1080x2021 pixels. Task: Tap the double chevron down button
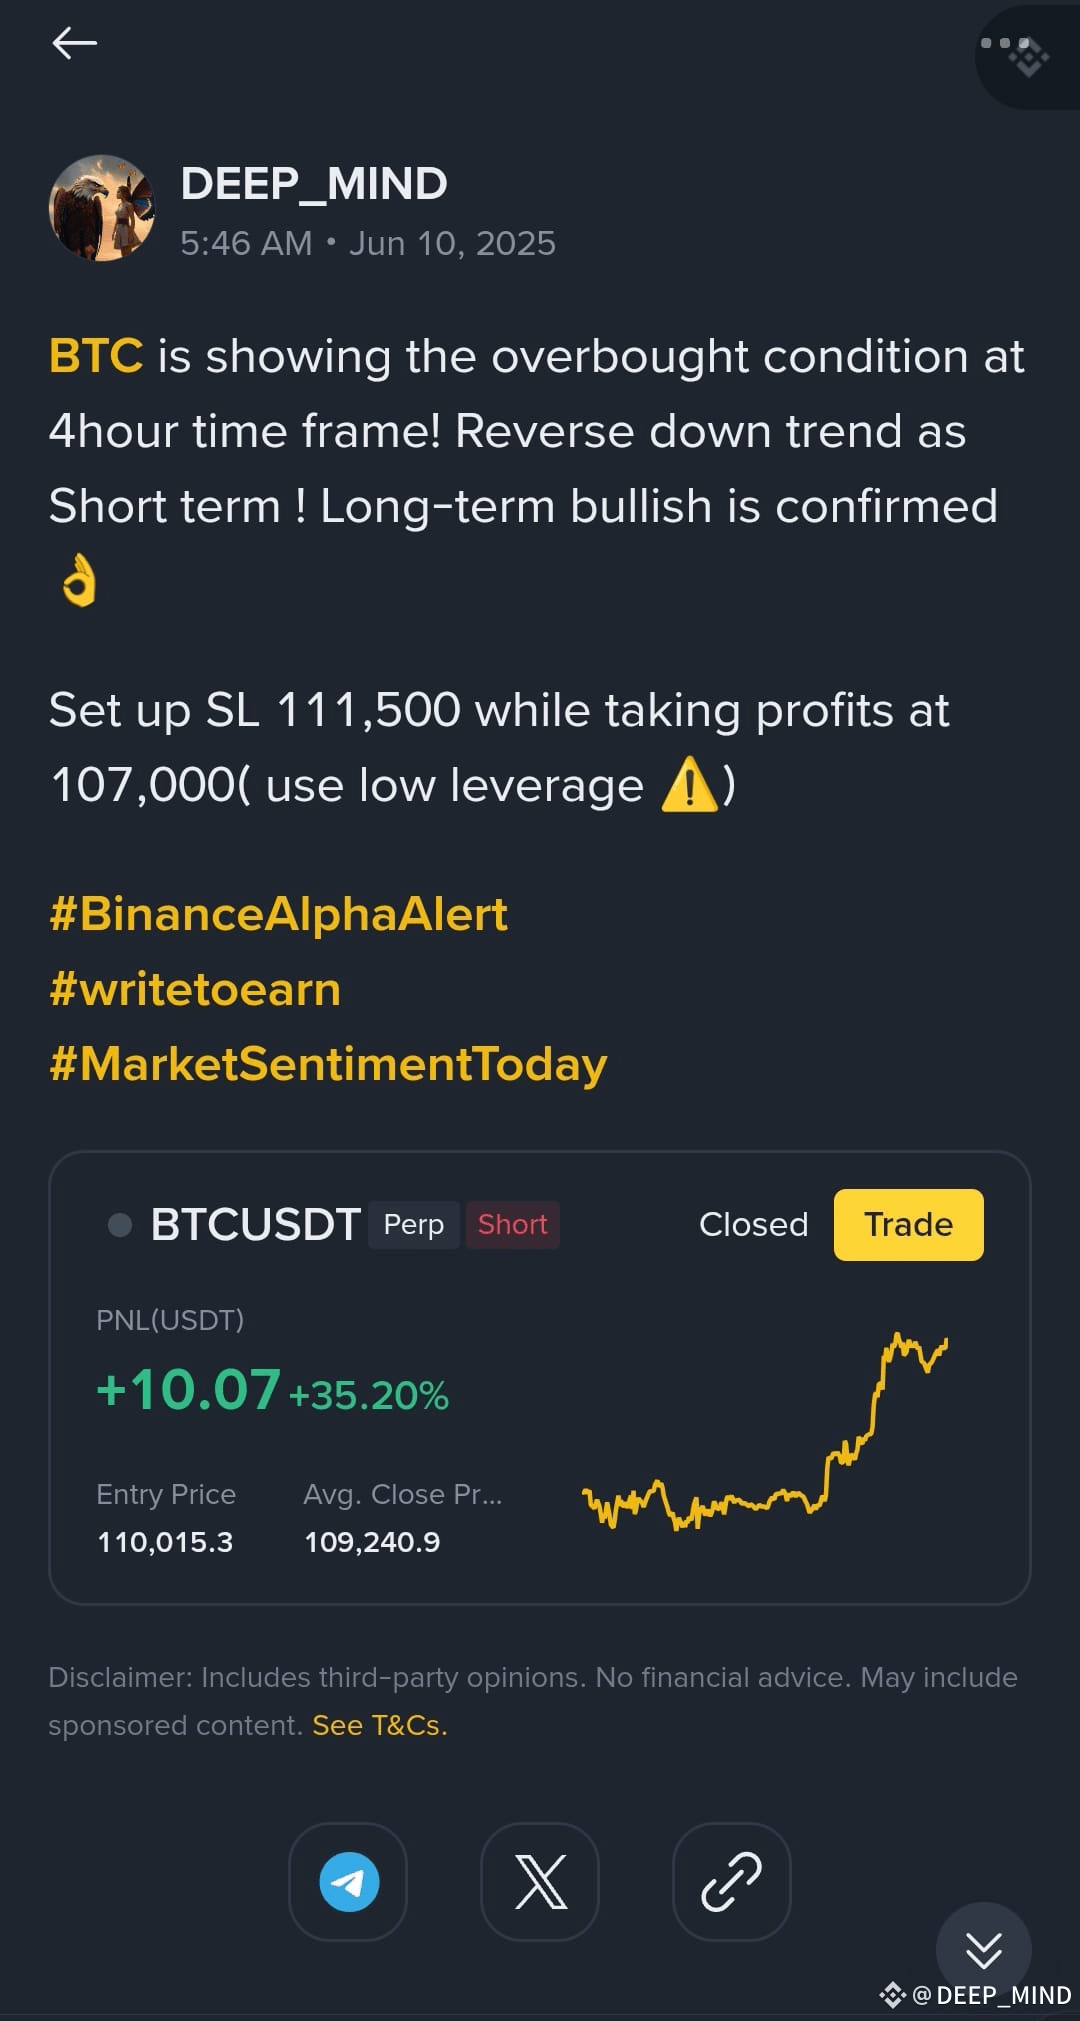coord(983,1949)
